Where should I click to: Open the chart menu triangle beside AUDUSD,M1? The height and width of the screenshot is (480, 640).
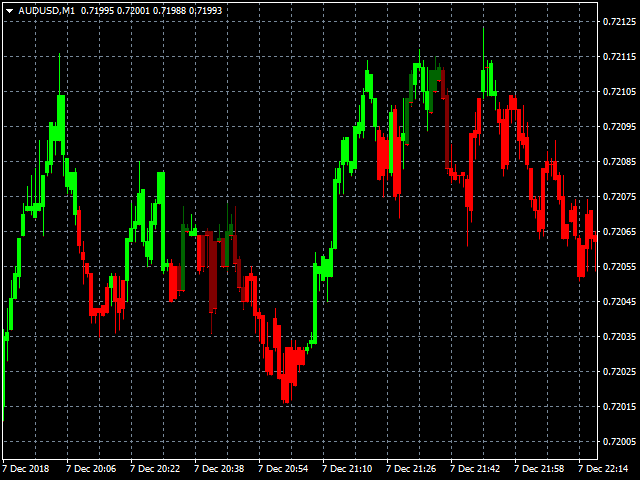(10, 11)
